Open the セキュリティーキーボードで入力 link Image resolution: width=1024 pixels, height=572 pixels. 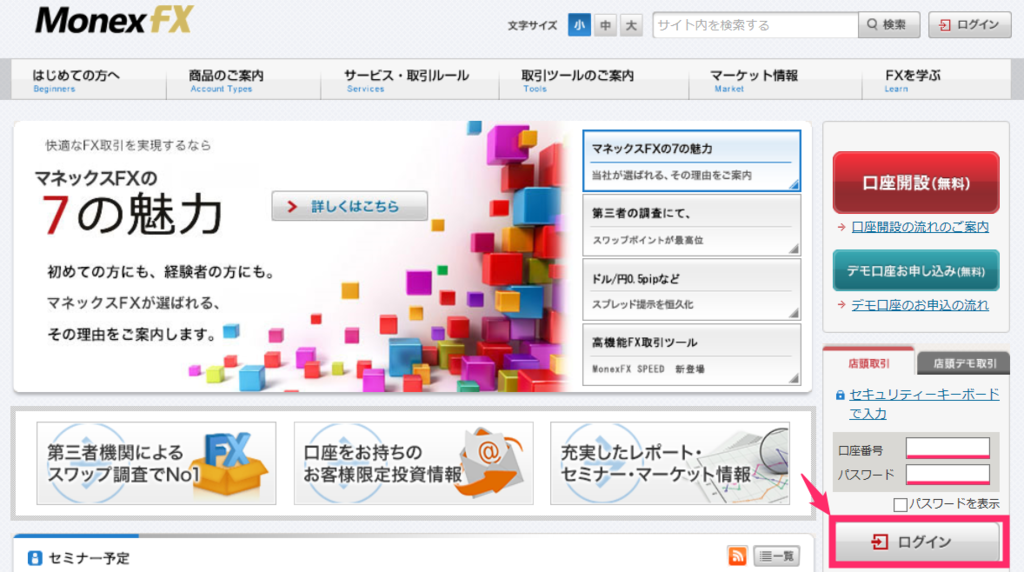pos(924,404)
